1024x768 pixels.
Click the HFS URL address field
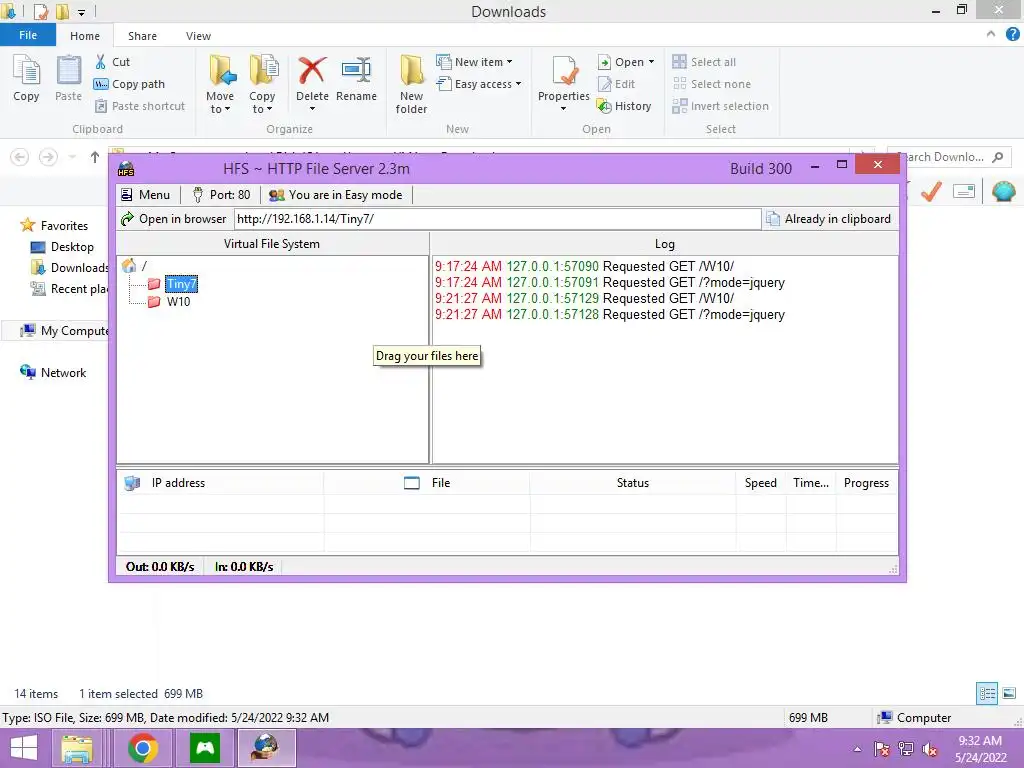pos(497,219)
